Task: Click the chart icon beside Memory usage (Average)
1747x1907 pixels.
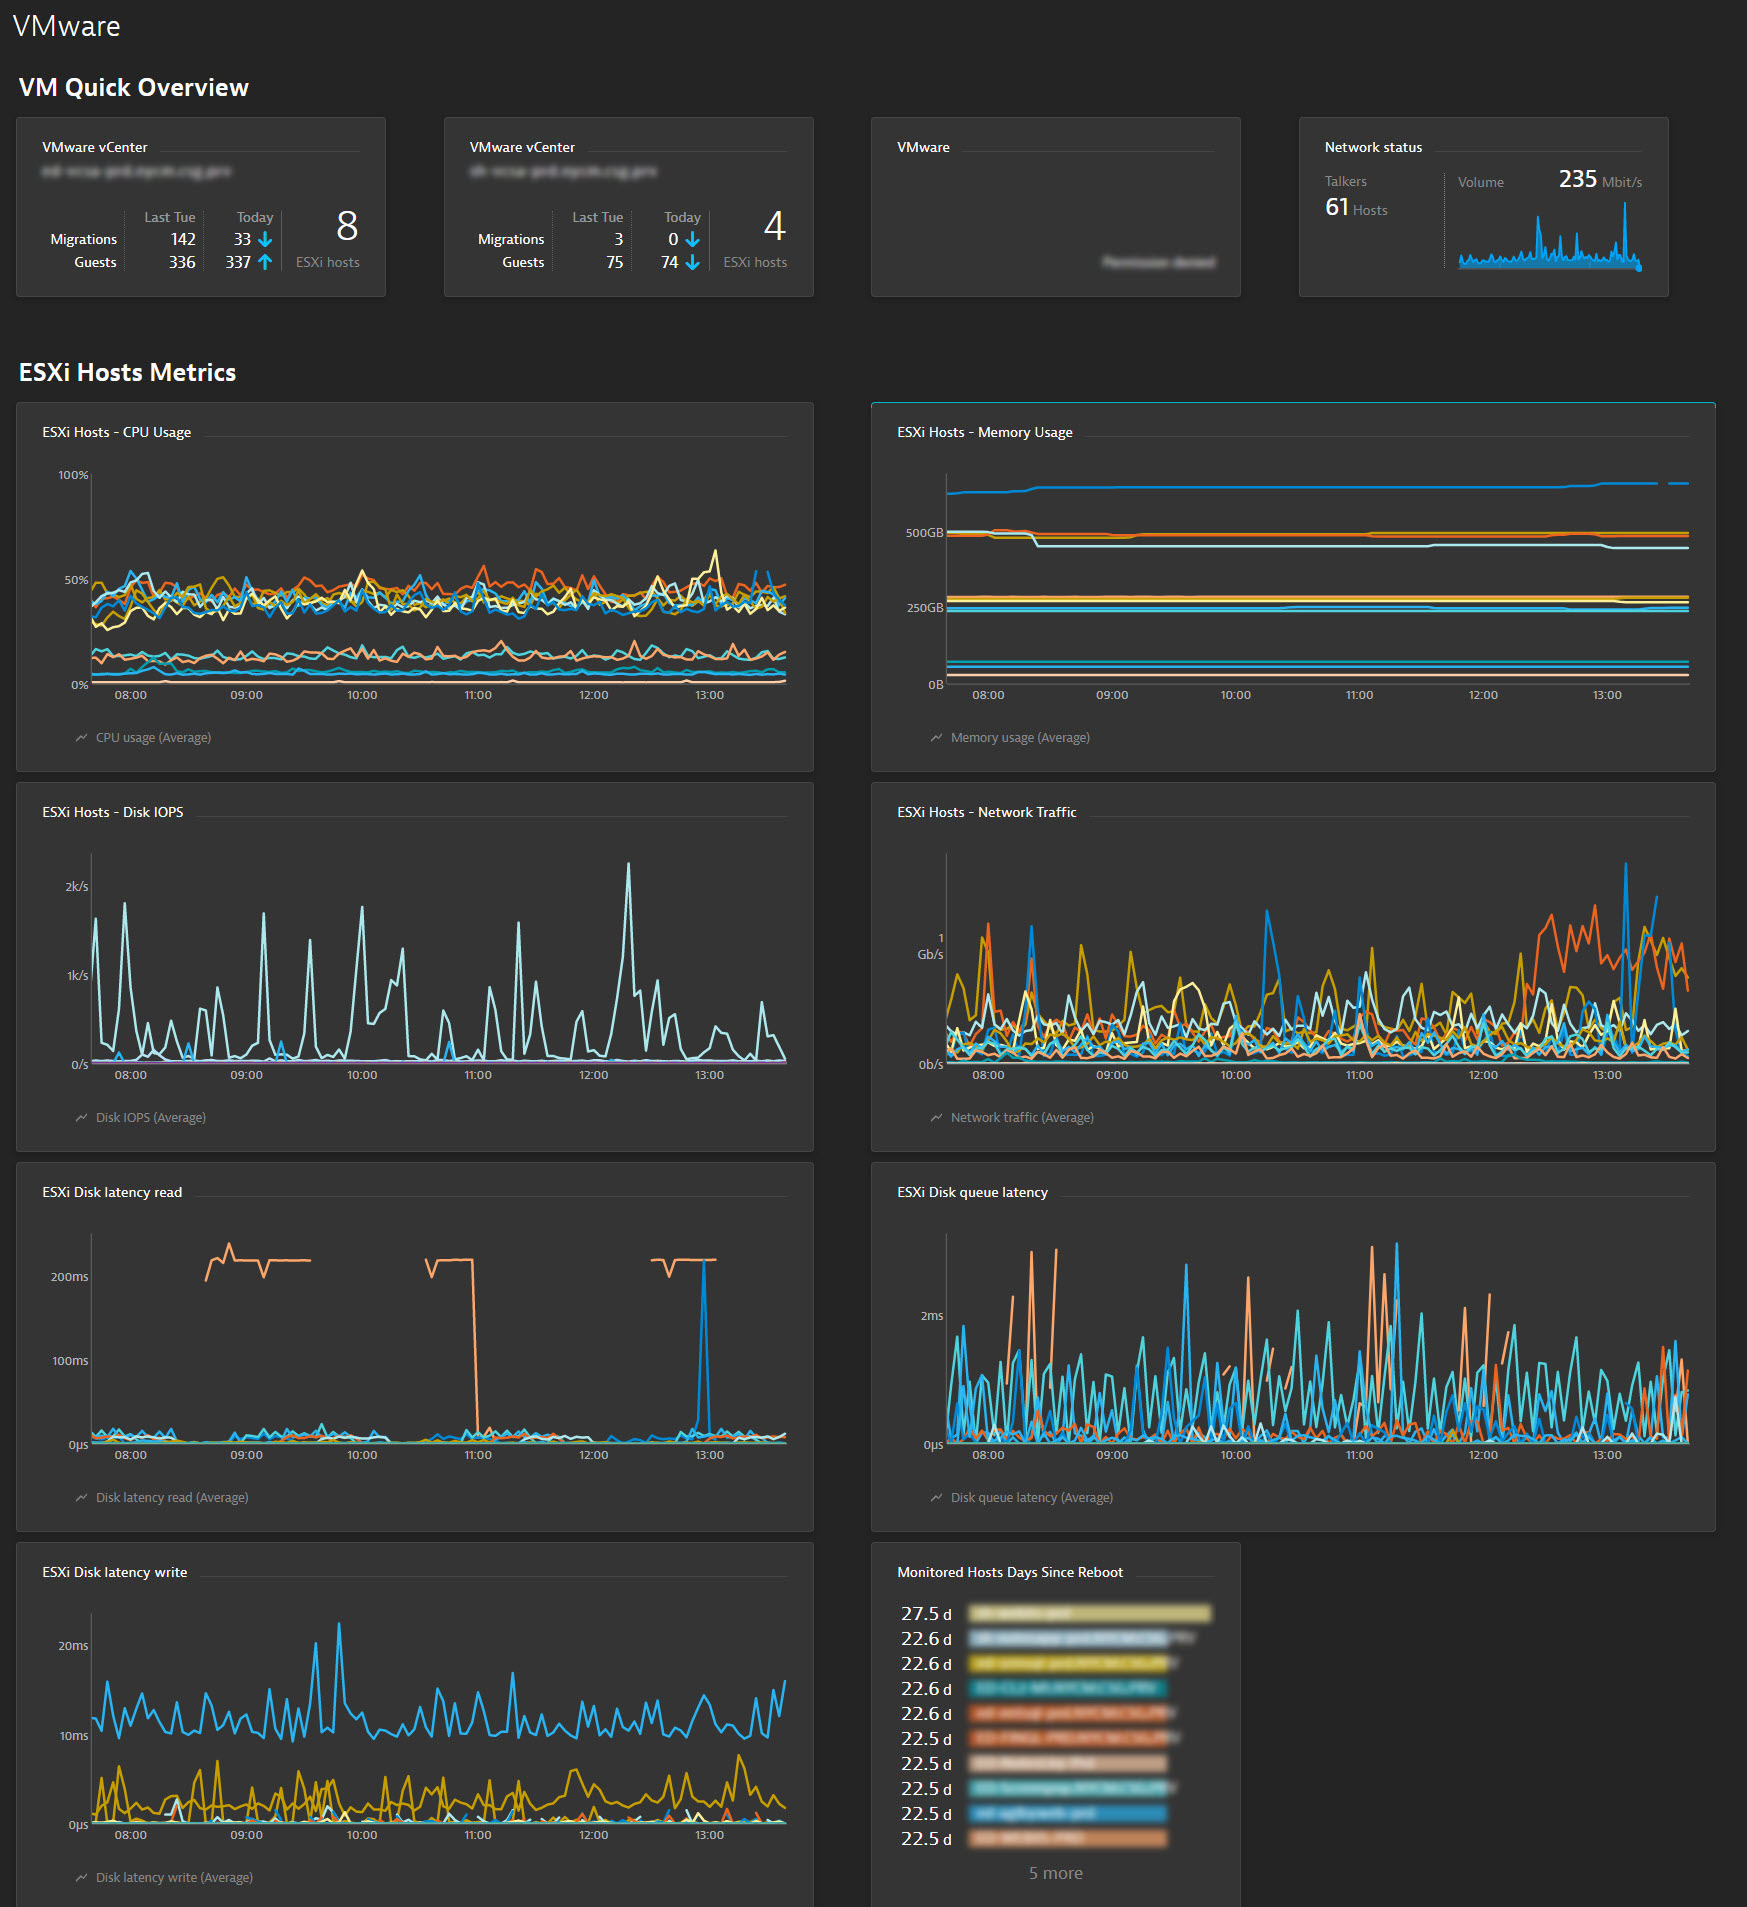Action: pos(936,738)
